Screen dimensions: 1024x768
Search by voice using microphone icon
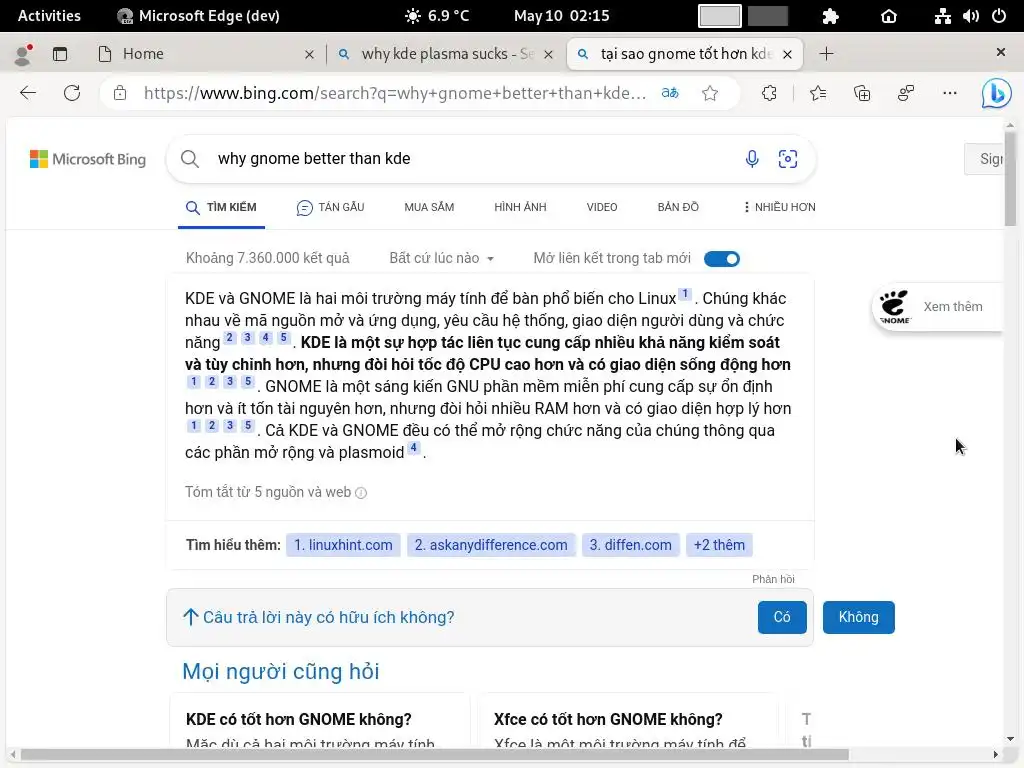752,159
